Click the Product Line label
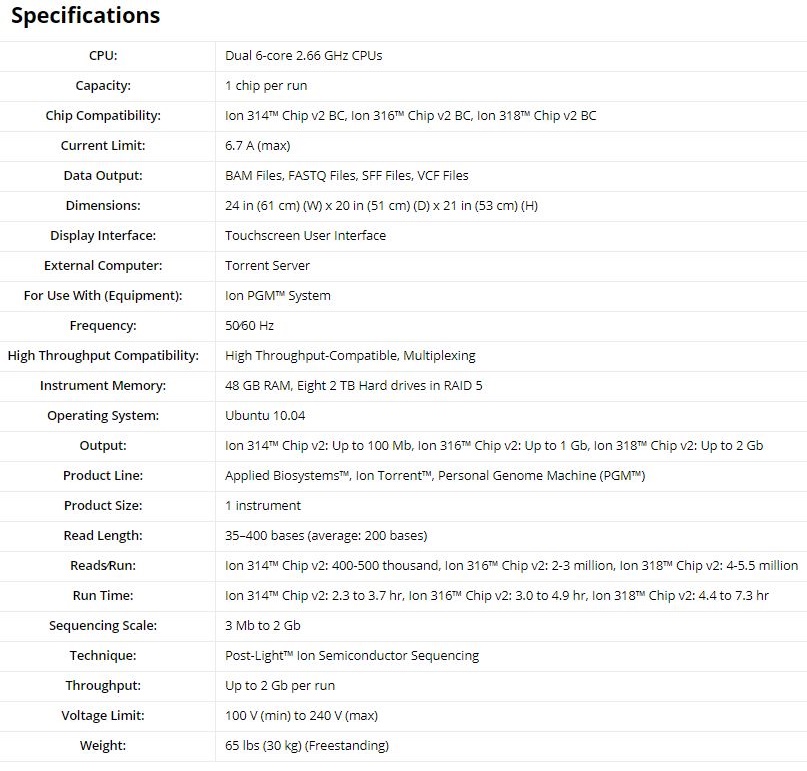Viewport: 807px width, 771px height. (x=103, y=476)
